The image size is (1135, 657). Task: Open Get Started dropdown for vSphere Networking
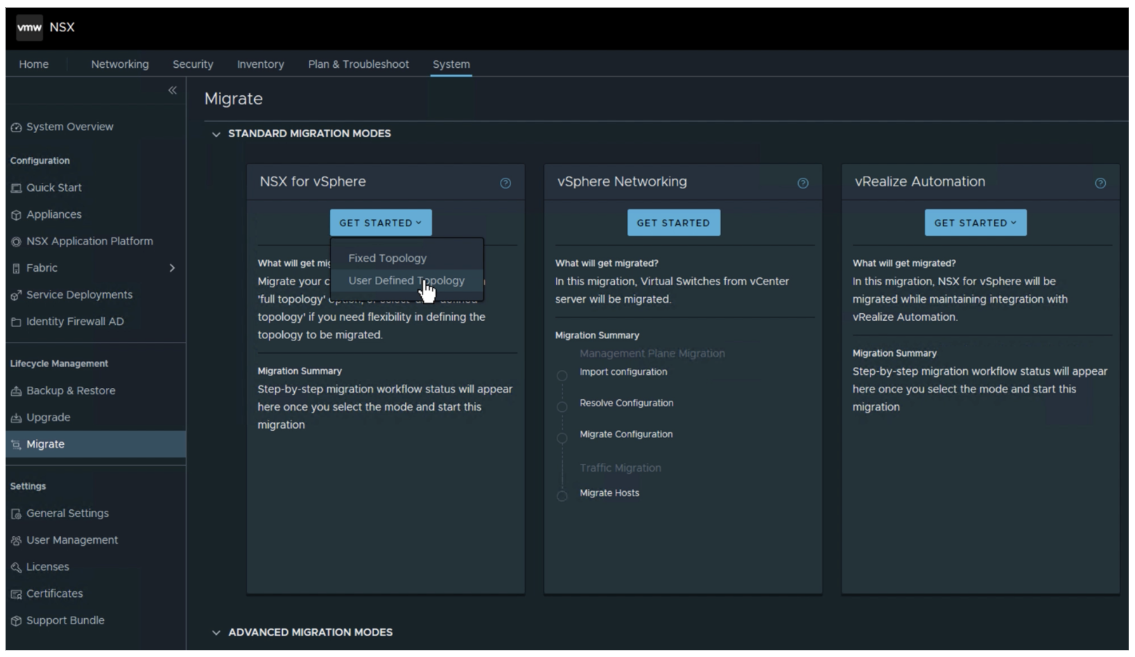point(674,223)
